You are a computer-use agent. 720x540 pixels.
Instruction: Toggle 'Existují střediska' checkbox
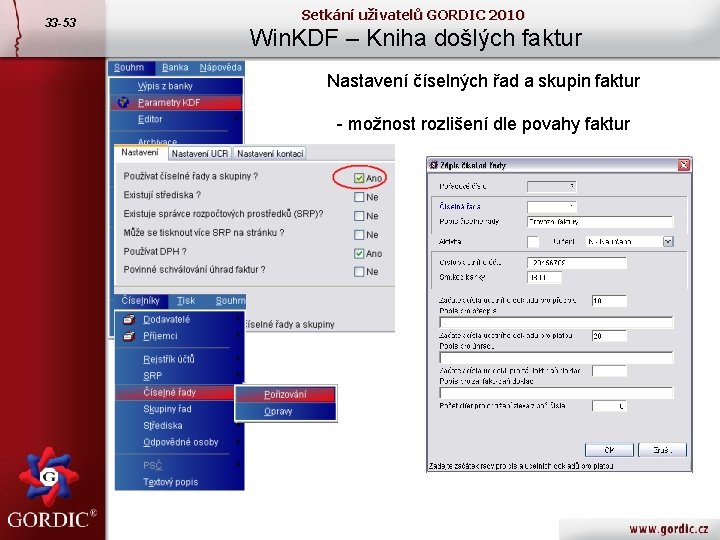pos(359,197)
